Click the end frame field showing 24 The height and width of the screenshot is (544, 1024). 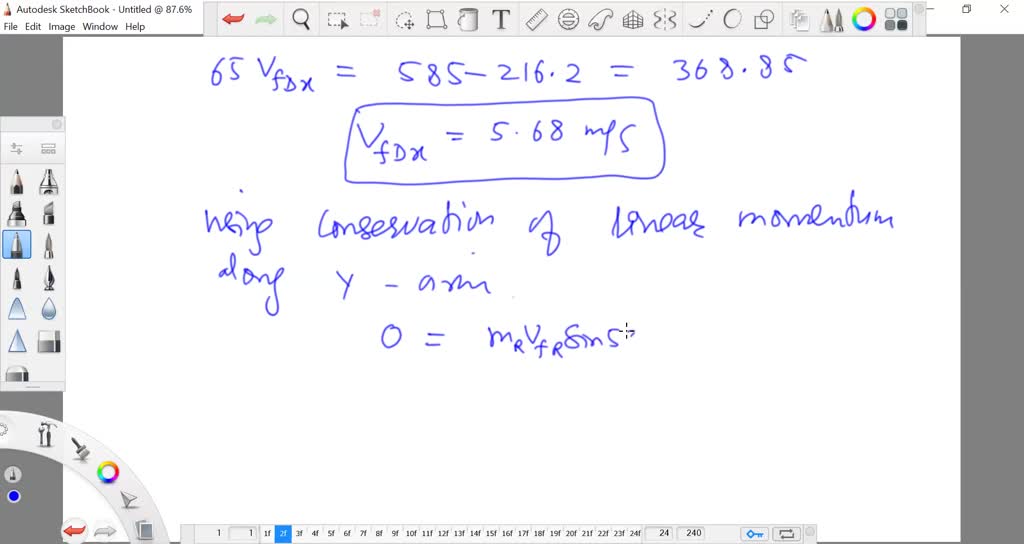coord(659,534)
